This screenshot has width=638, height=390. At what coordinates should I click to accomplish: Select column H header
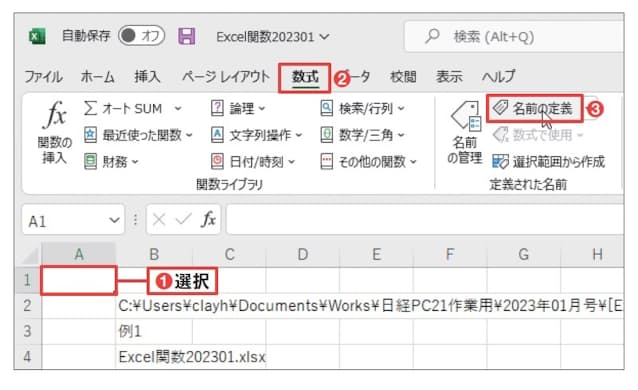click(x=592, y=255)
